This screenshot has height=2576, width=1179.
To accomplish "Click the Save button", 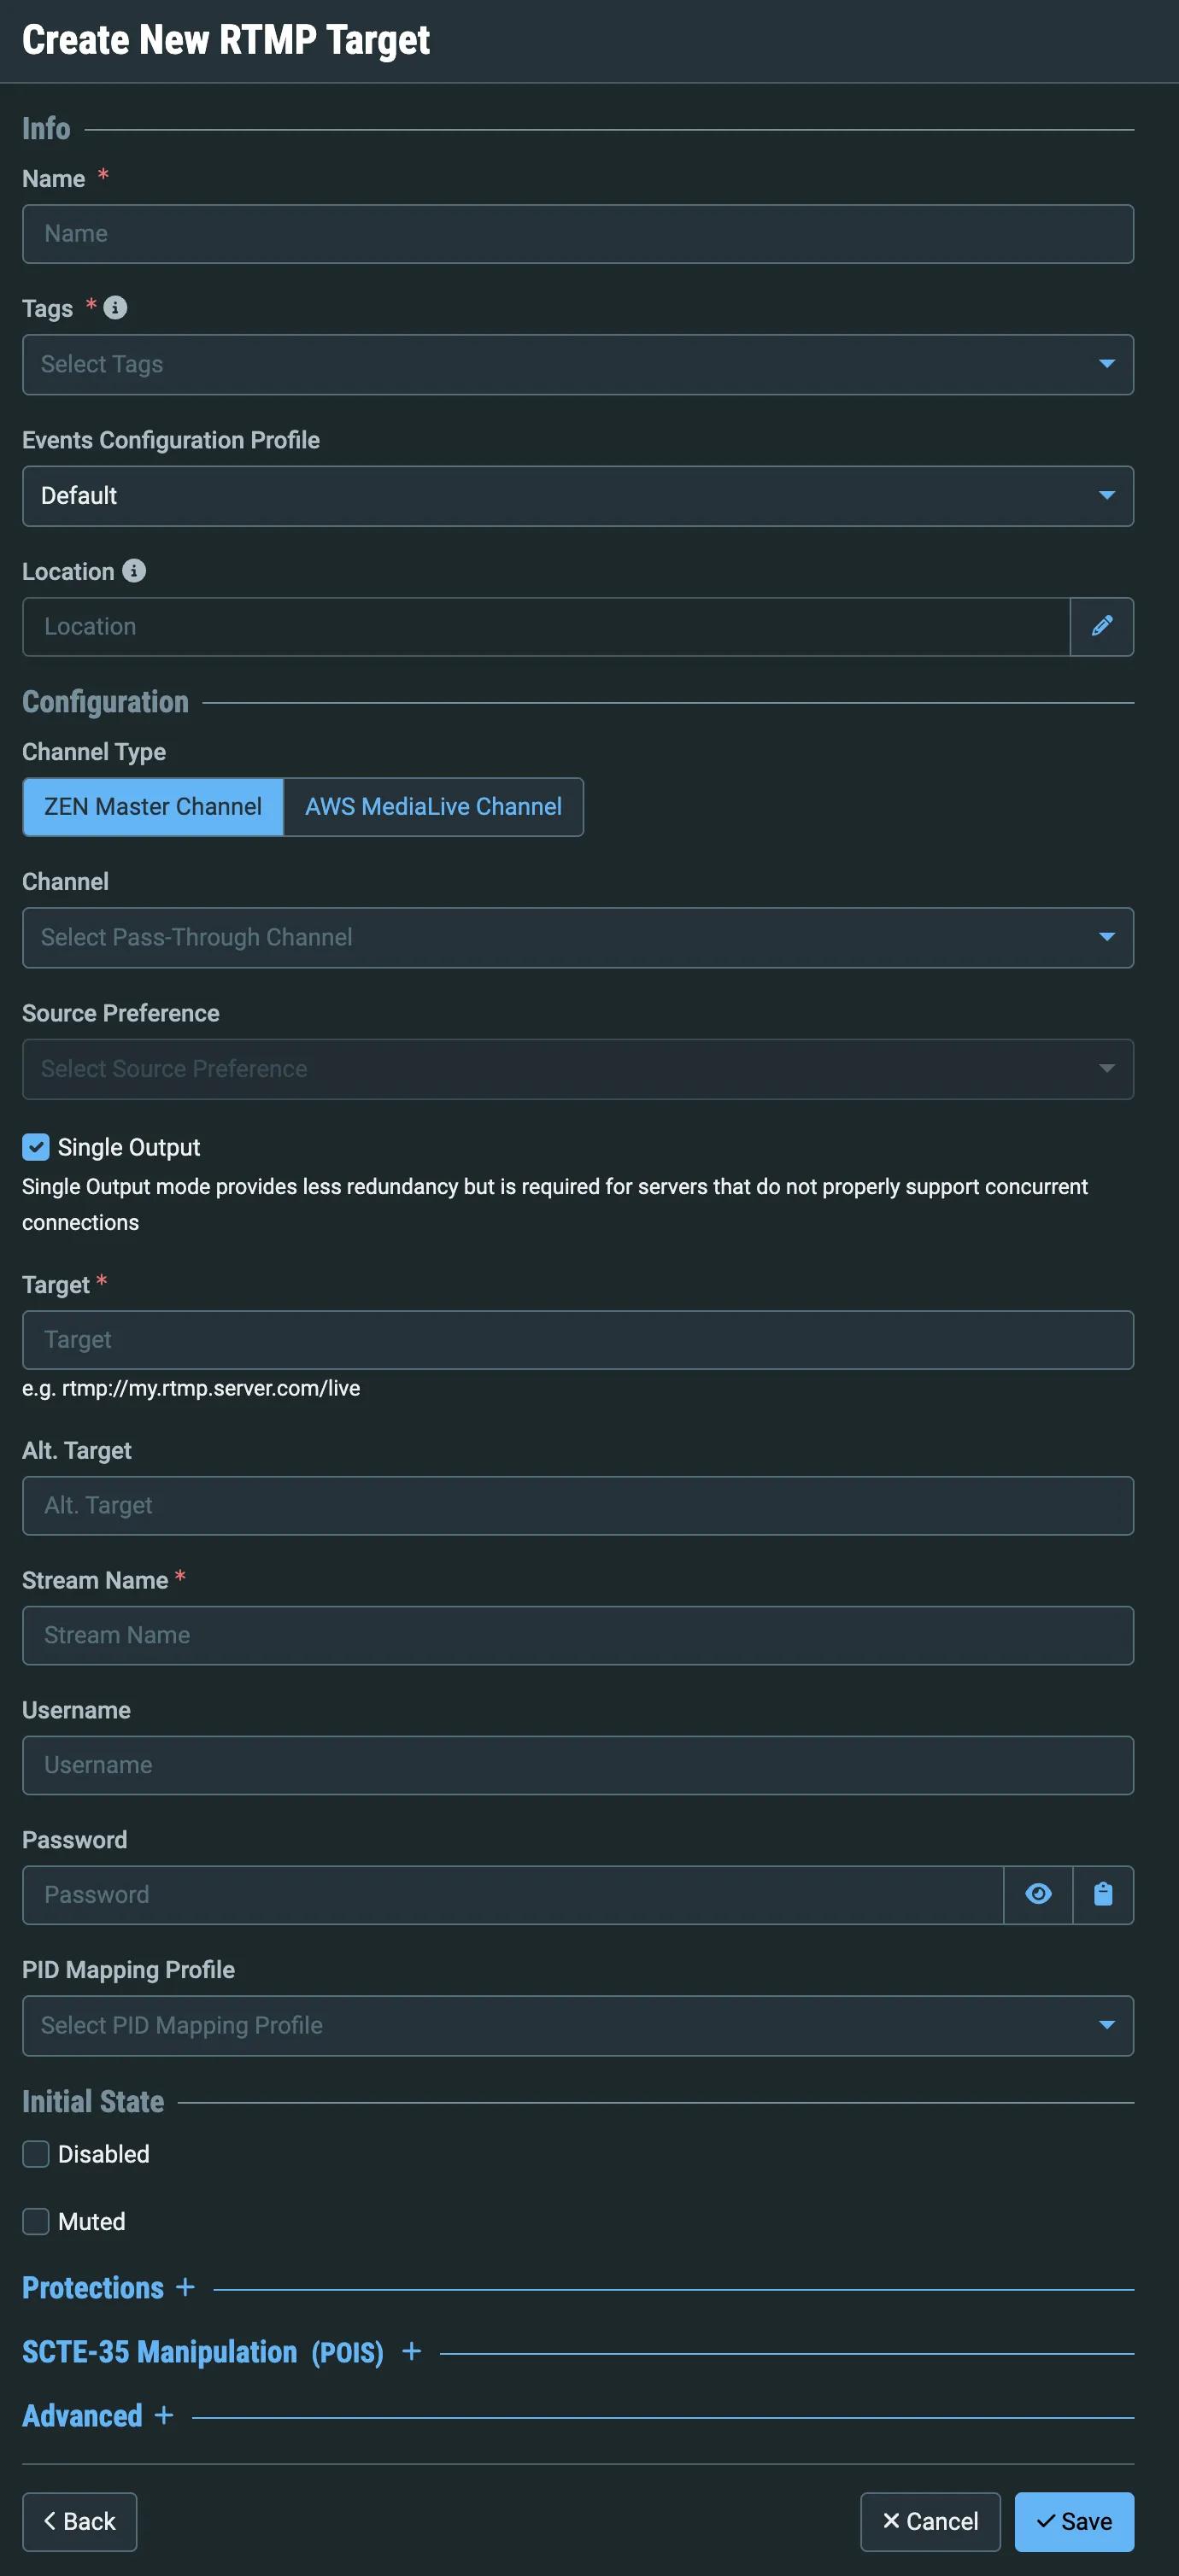I will [x=1074, y=2521].
